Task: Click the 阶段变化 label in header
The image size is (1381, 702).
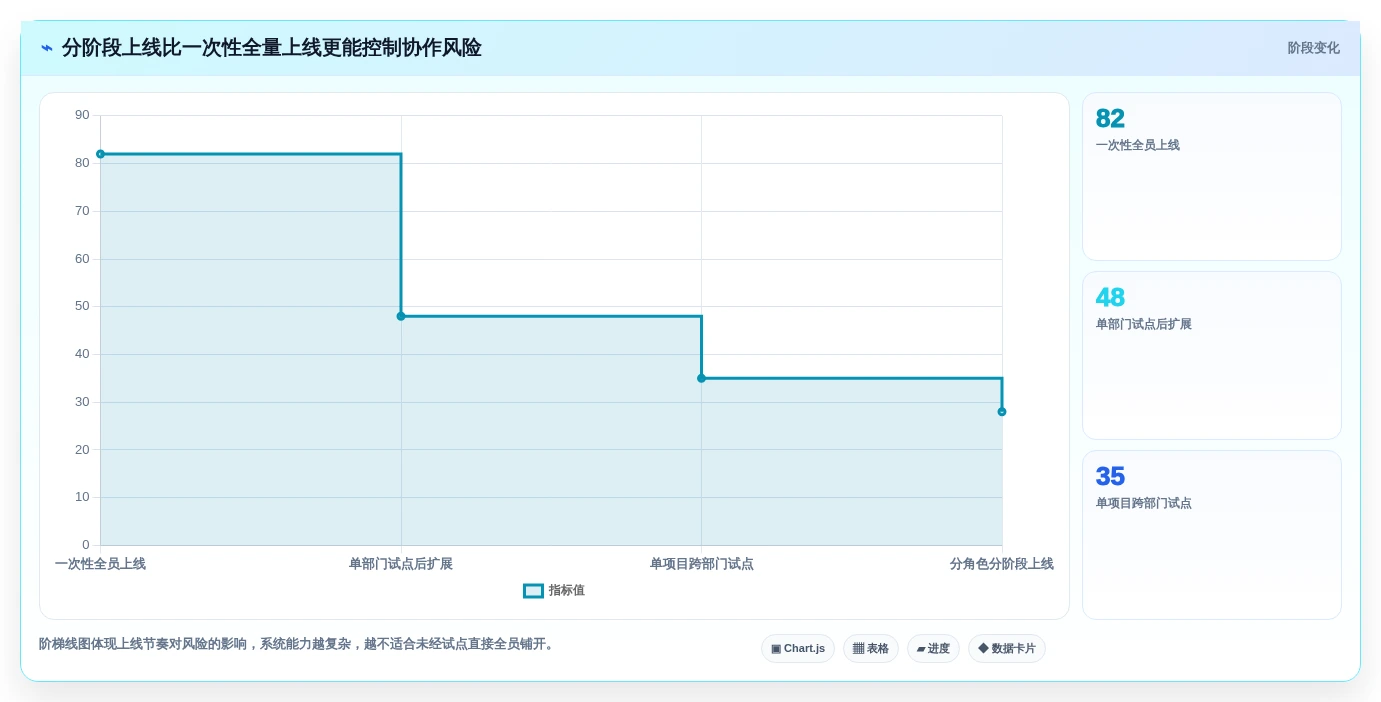Action: point(1313,48)
